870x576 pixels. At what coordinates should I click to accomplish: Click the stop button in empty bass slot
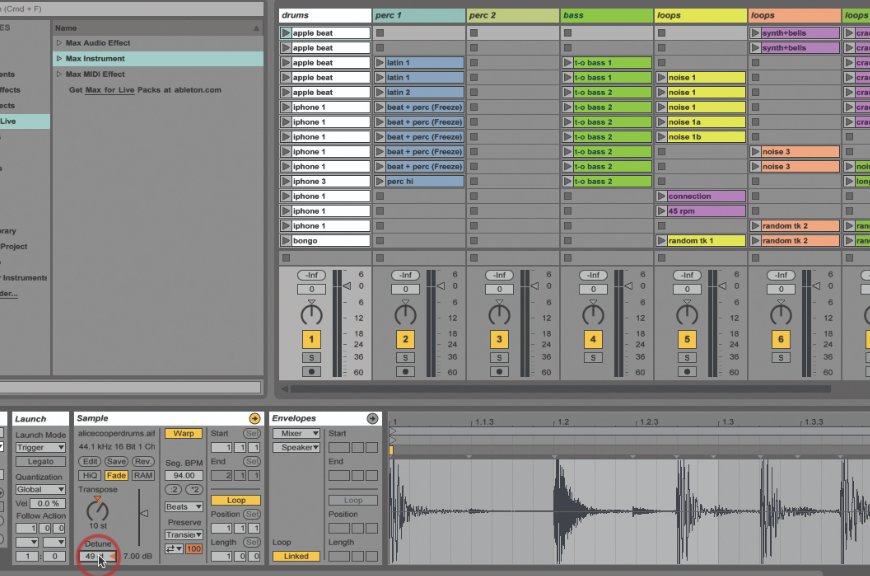point(567,33)
